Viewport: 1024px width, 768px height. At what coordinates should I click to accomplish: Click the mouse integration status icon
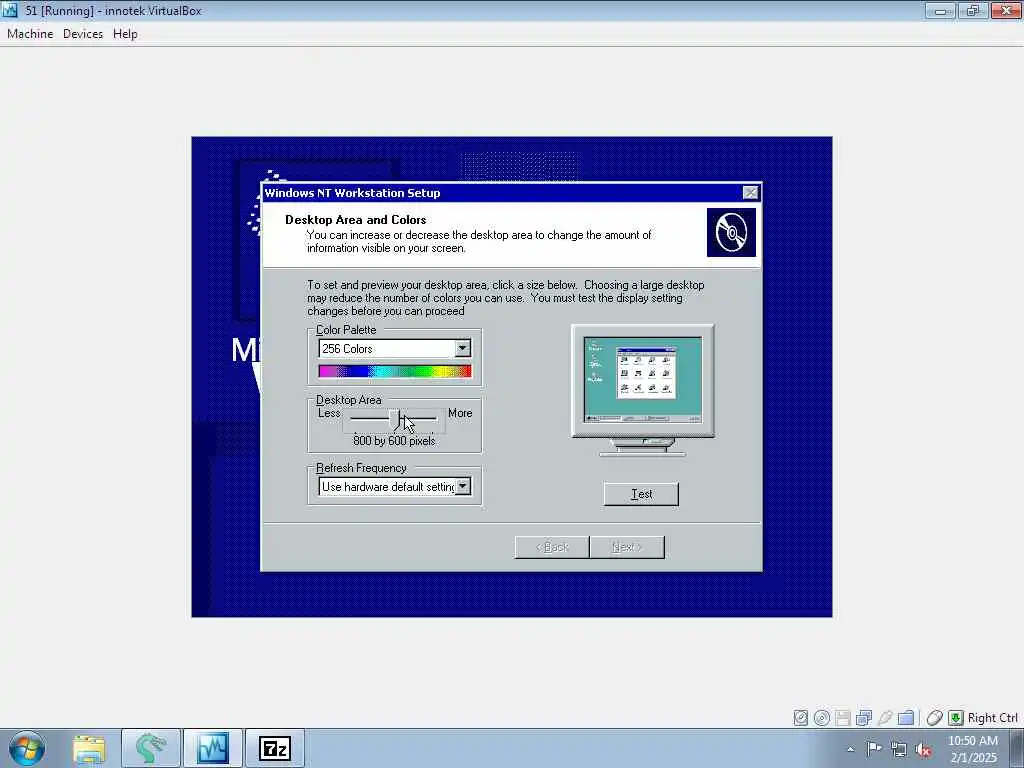point(935,718)
